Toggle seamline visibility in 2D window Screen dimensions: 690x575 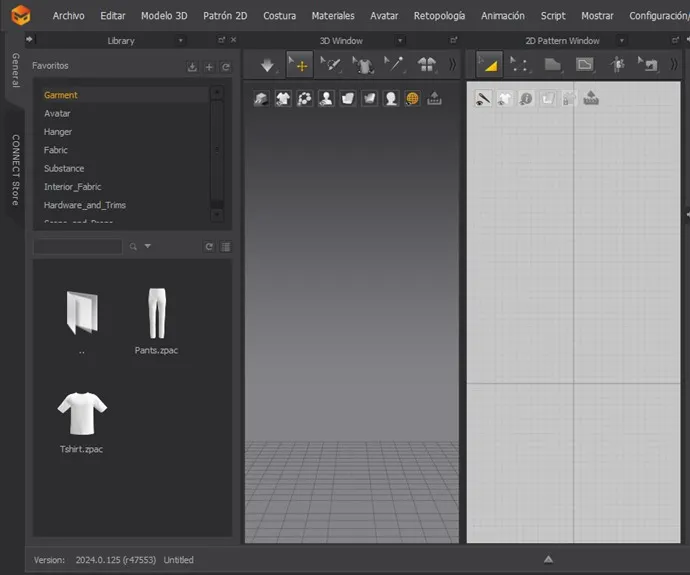point(483,99)
